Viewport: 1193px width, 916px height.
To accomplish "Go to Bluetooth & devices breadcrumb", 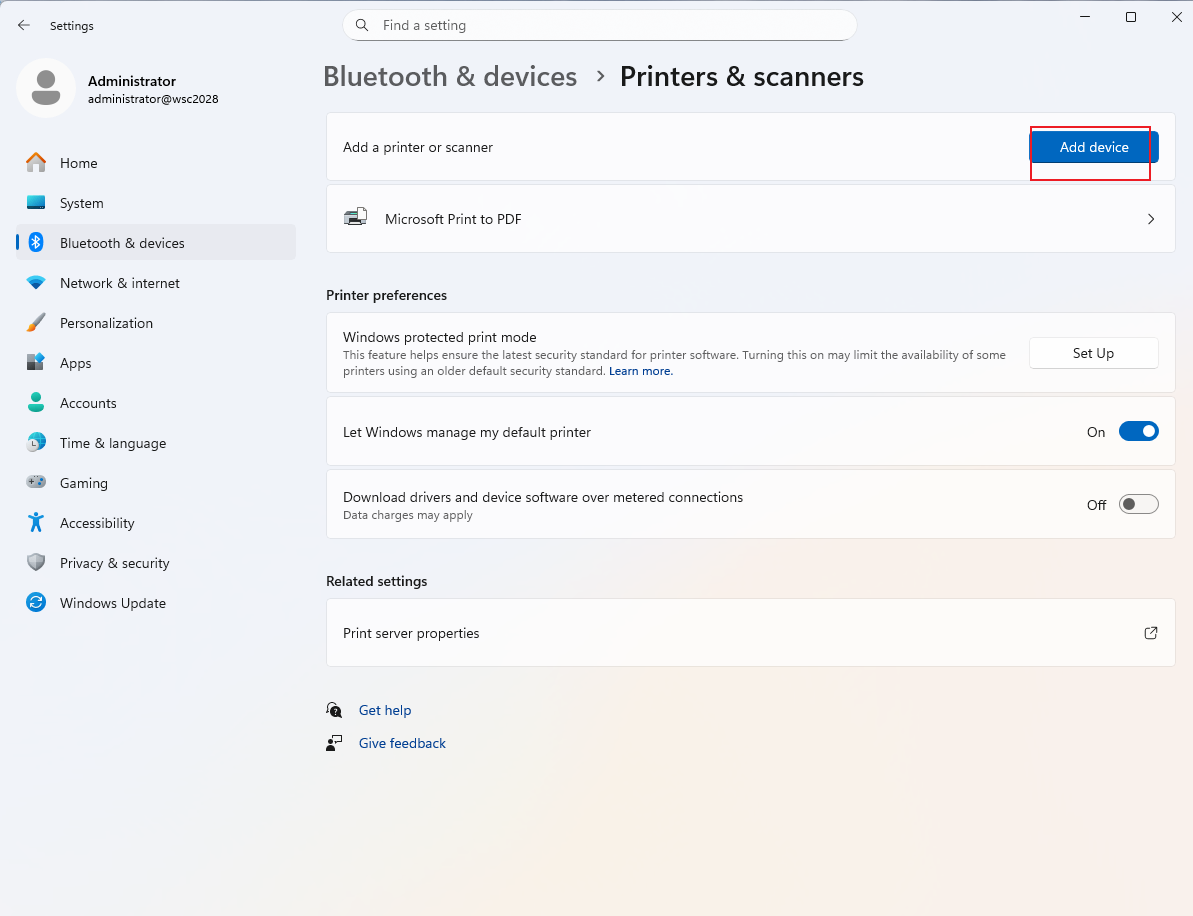I will pyautogui.click(x=450, y=77).
